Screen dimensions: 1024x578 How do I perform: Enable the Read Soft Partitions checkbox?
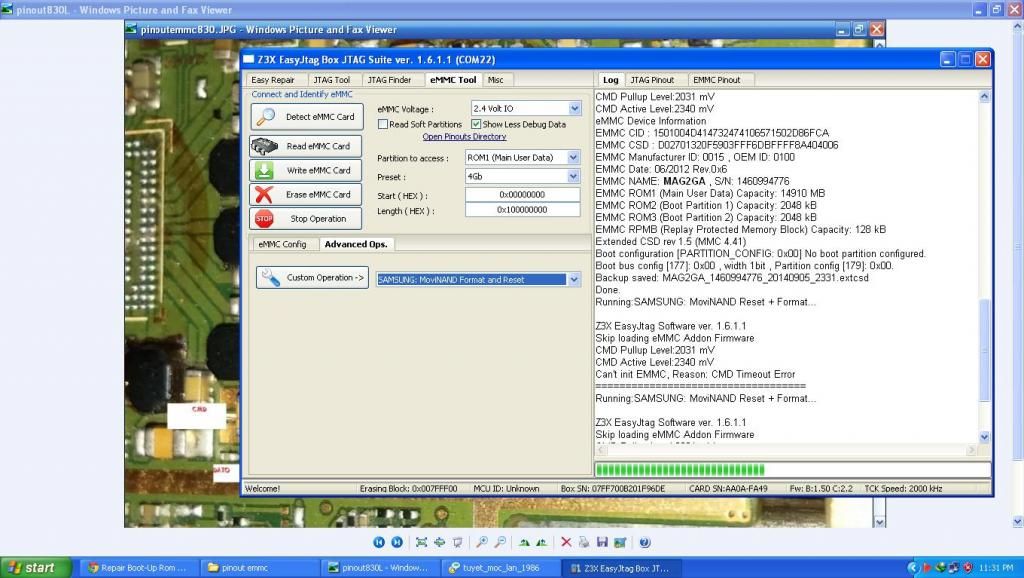click(x=383, y=124)
